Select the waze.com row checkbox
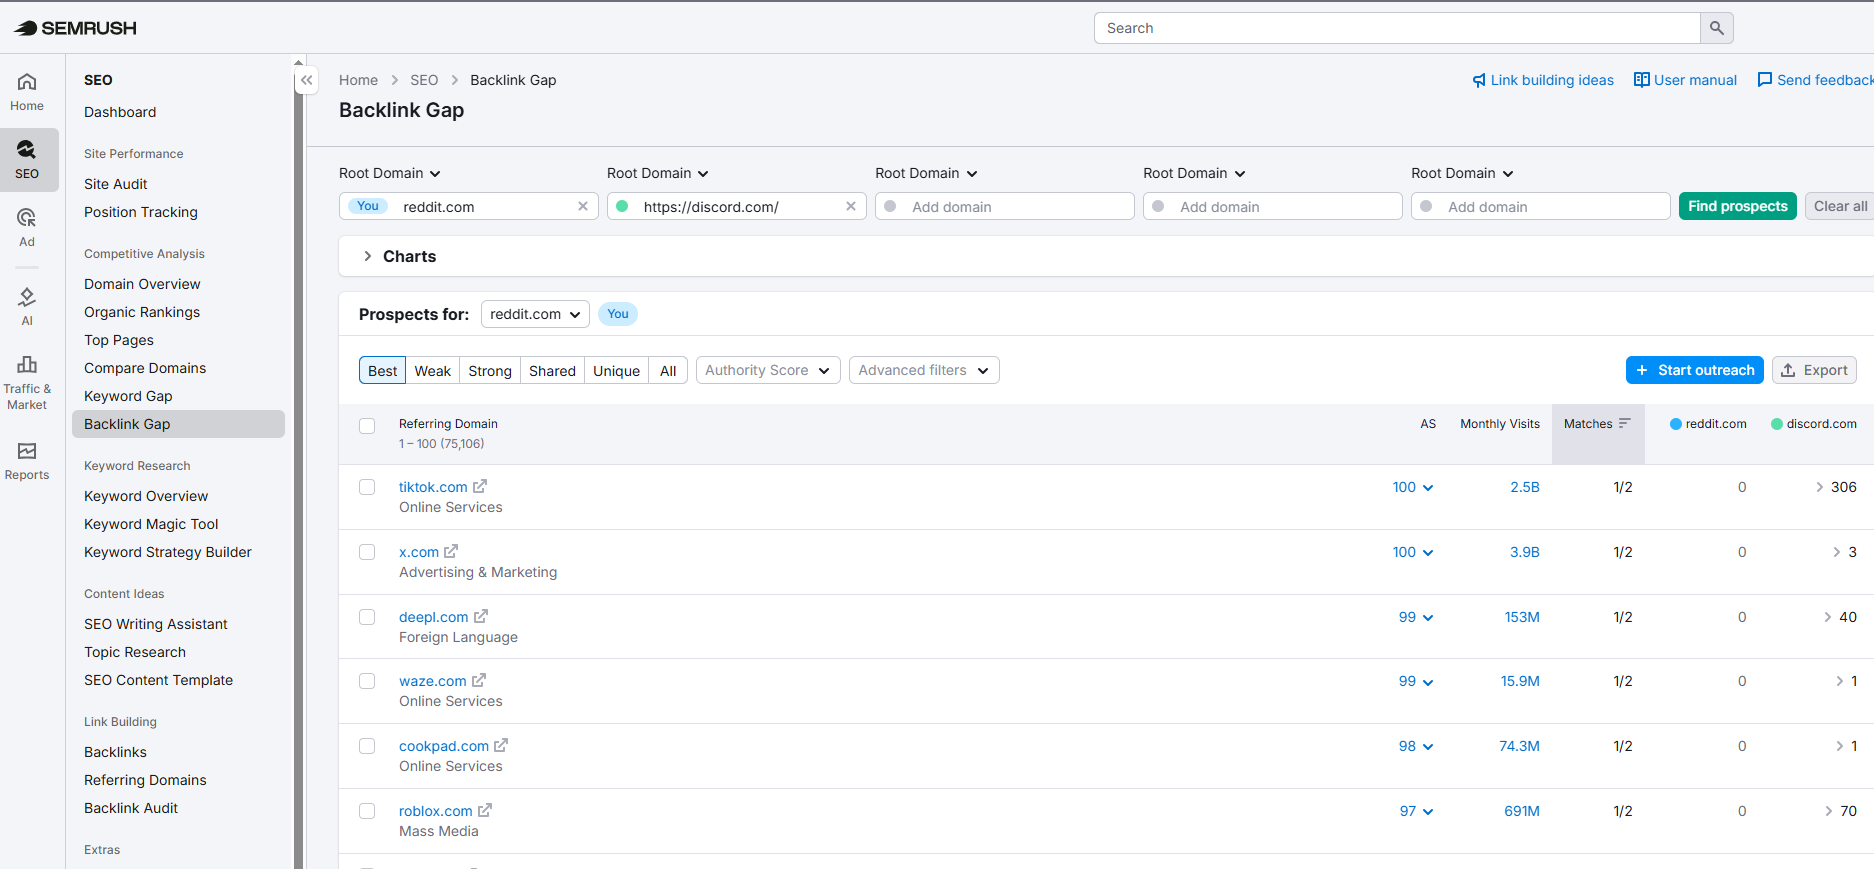Viewport: 1874px width, 869px height. point(367,681)
